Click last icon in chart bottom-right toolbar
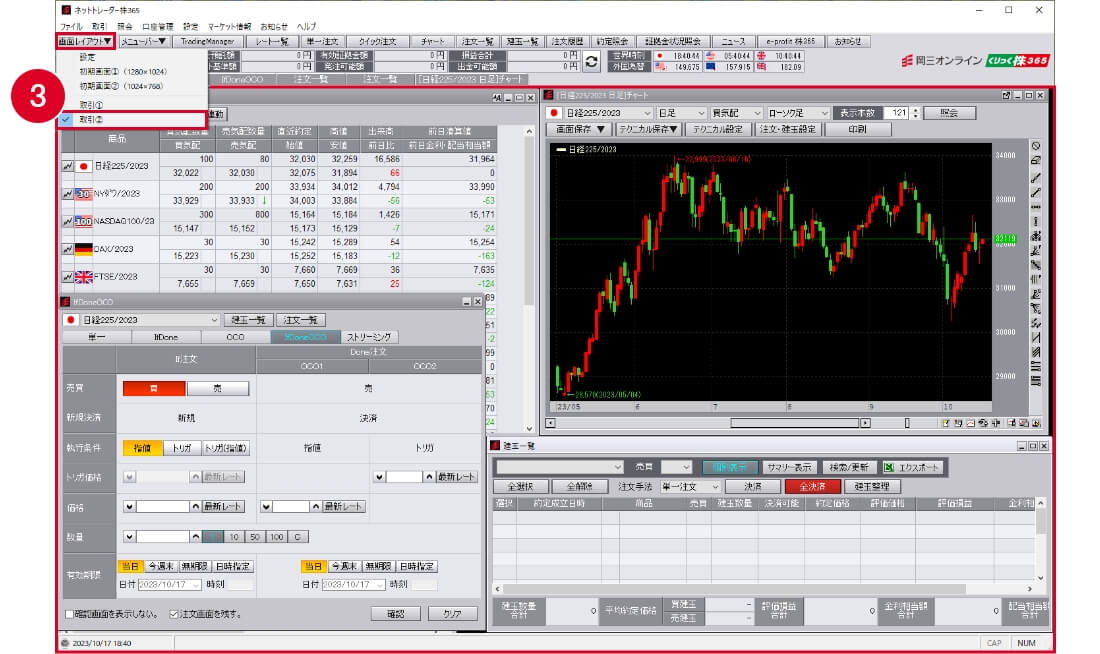The width and height of the screenshot is (1100, 654). (1036, 423)
